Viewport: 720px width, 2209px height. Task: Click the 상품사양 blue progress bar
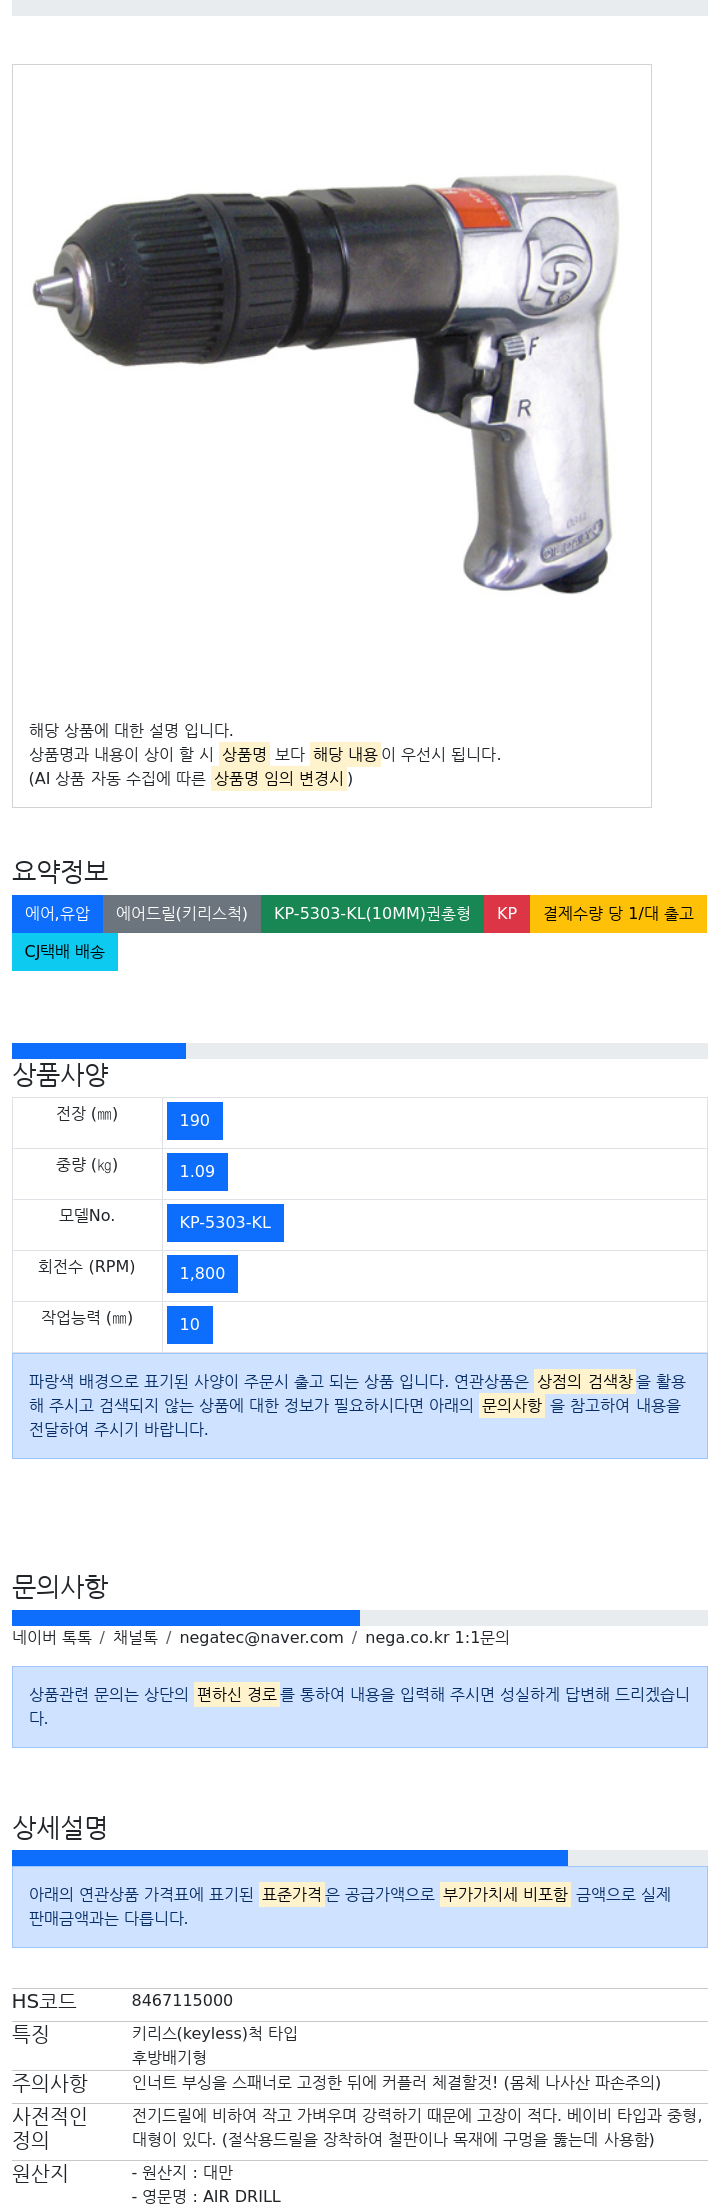coord(99,1051)
